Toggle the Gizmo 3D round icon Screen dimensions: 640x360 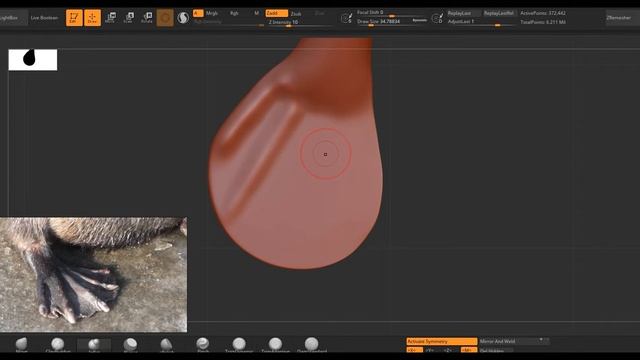165,18
